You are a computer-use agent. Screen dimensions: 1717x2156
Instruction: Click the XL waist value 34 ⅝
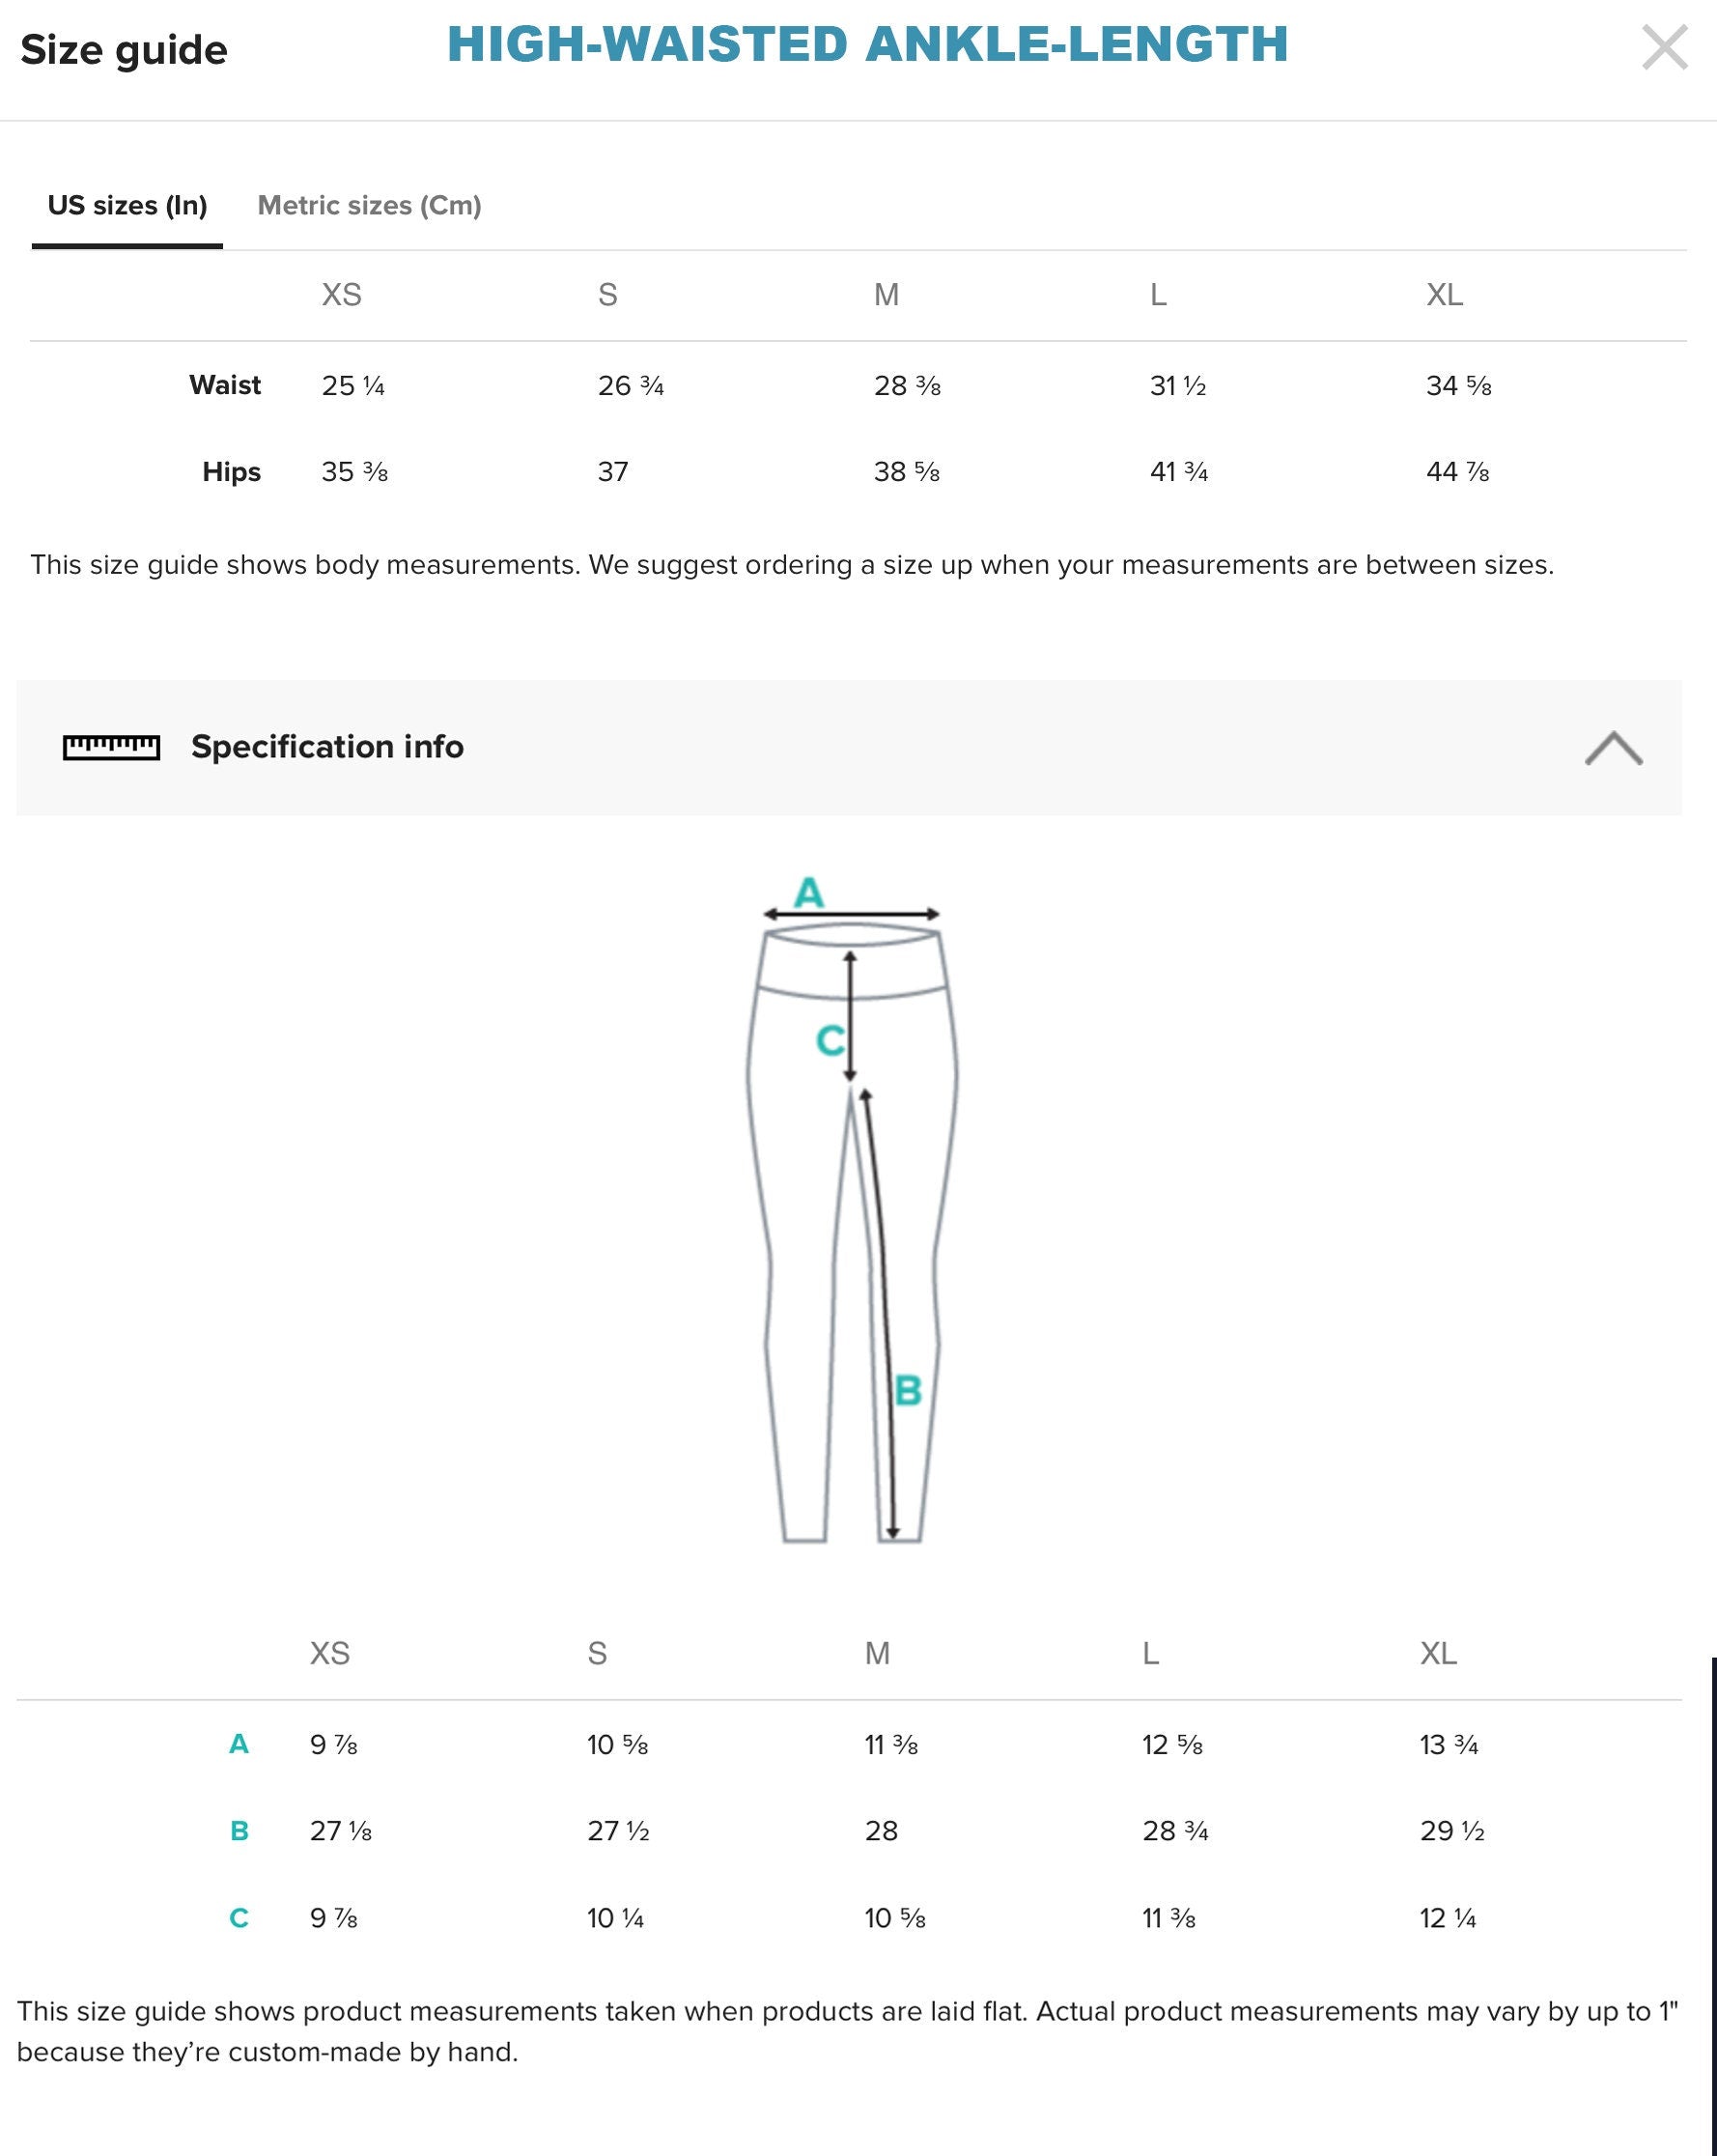(x=1458, y=386)
